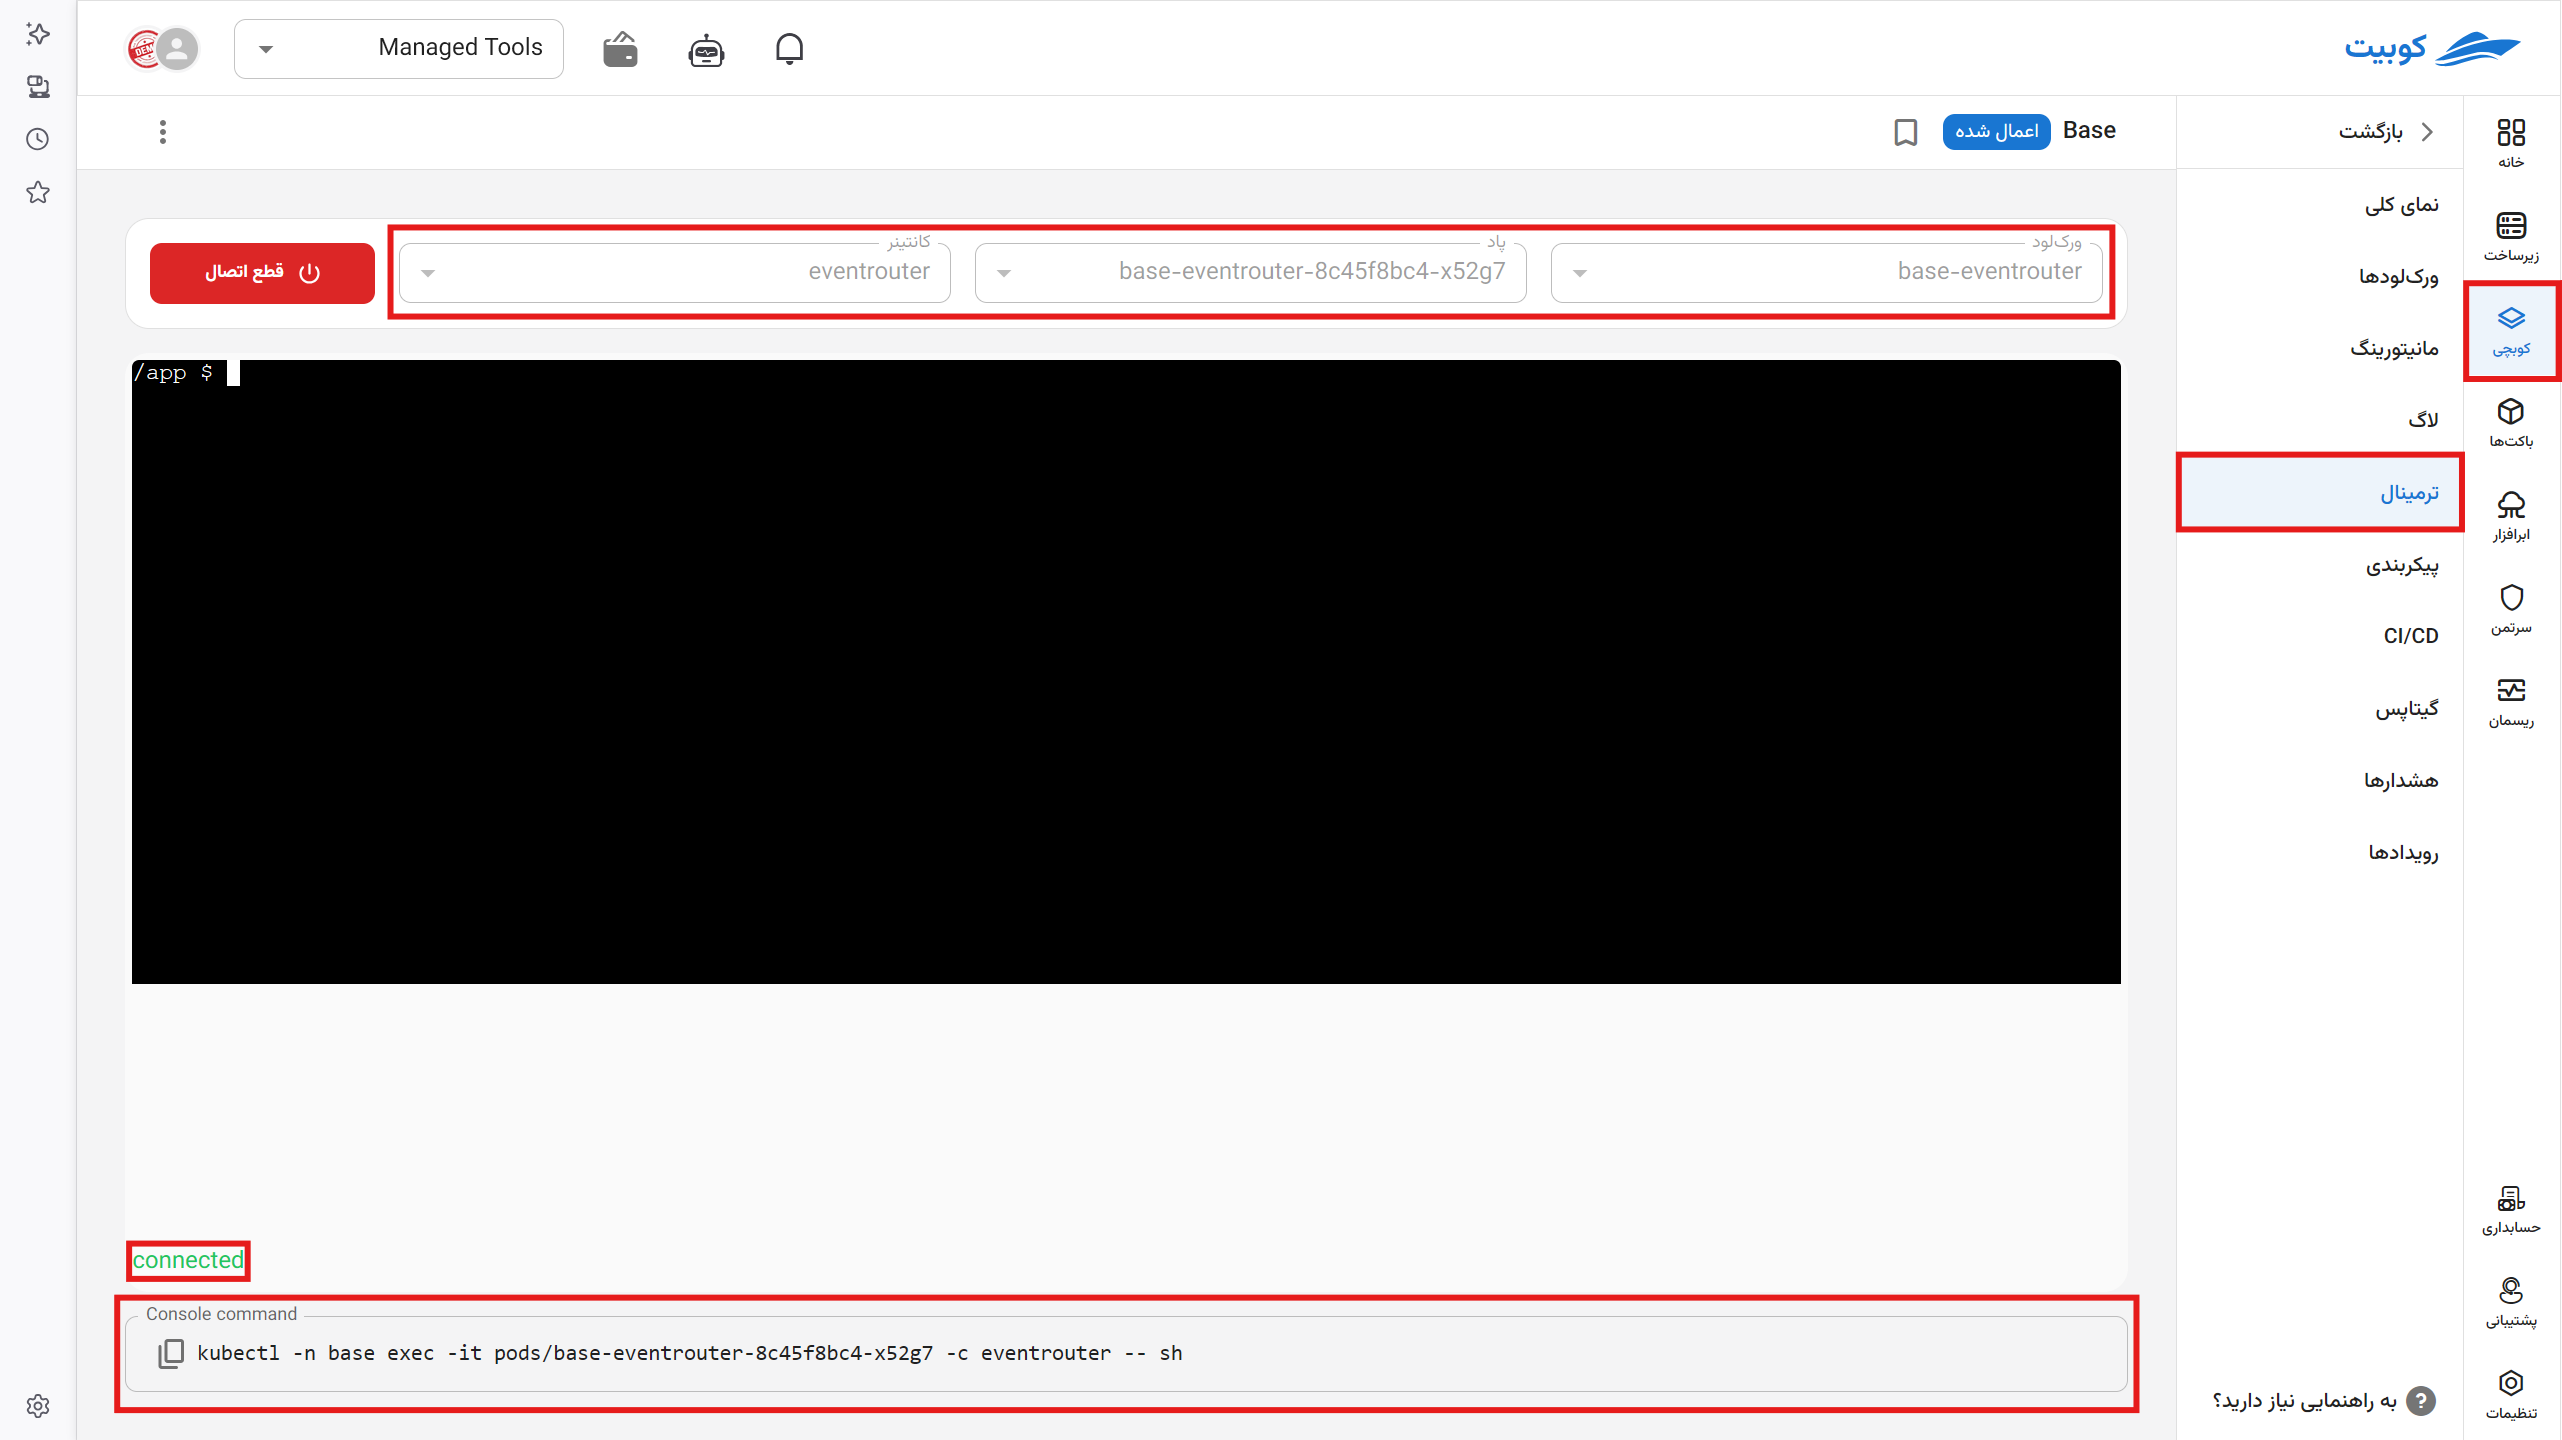Copy the console kubectl command

pyautogui.click(x=171, y=1353)
